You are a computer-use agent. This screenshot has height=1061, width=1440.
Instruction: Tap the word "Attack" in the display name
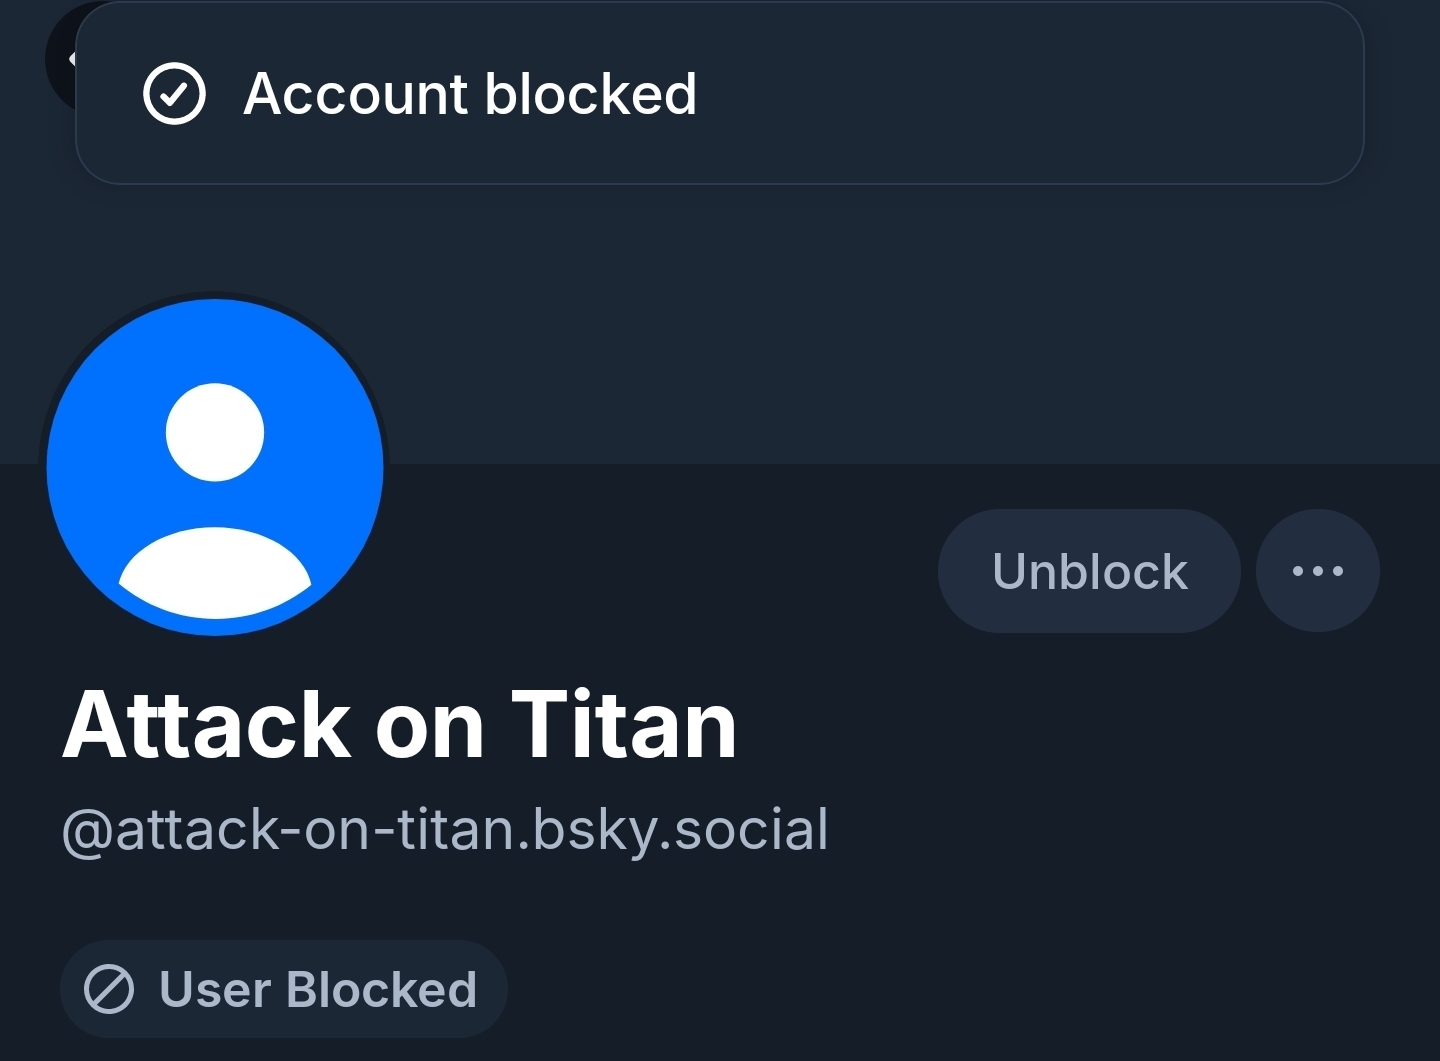207,725
